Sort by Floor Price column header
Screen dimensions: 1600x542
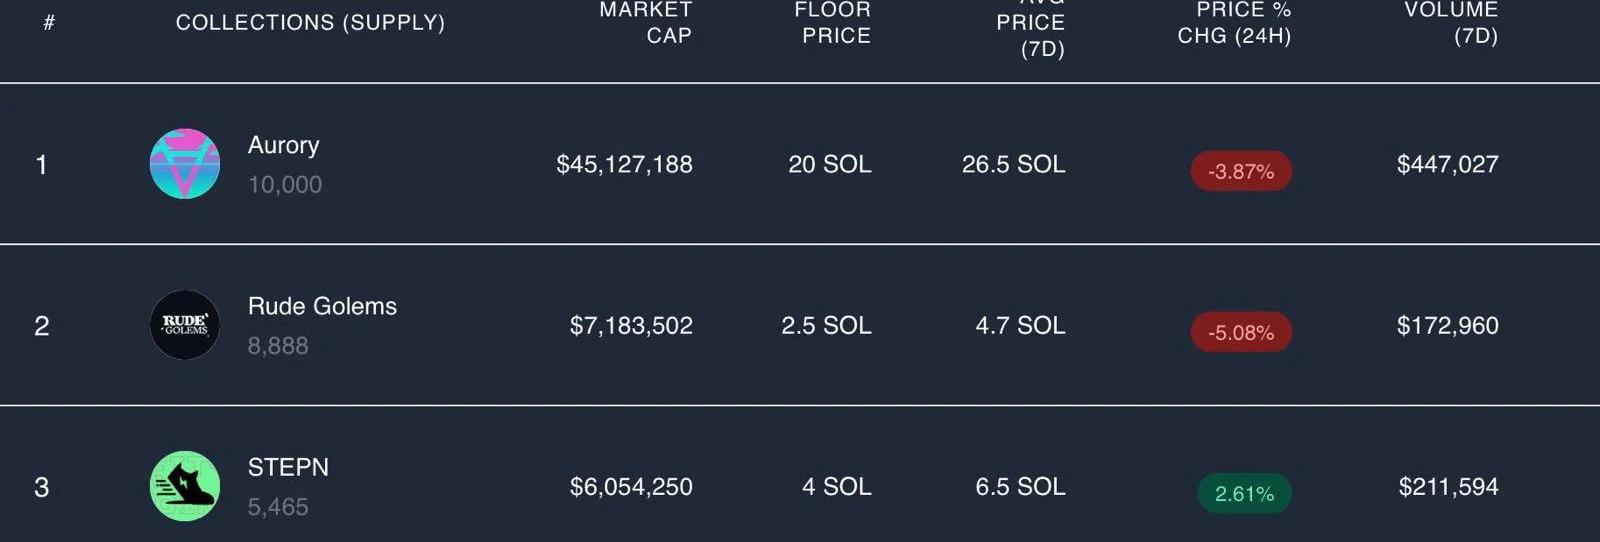click(x=833, y=22)
